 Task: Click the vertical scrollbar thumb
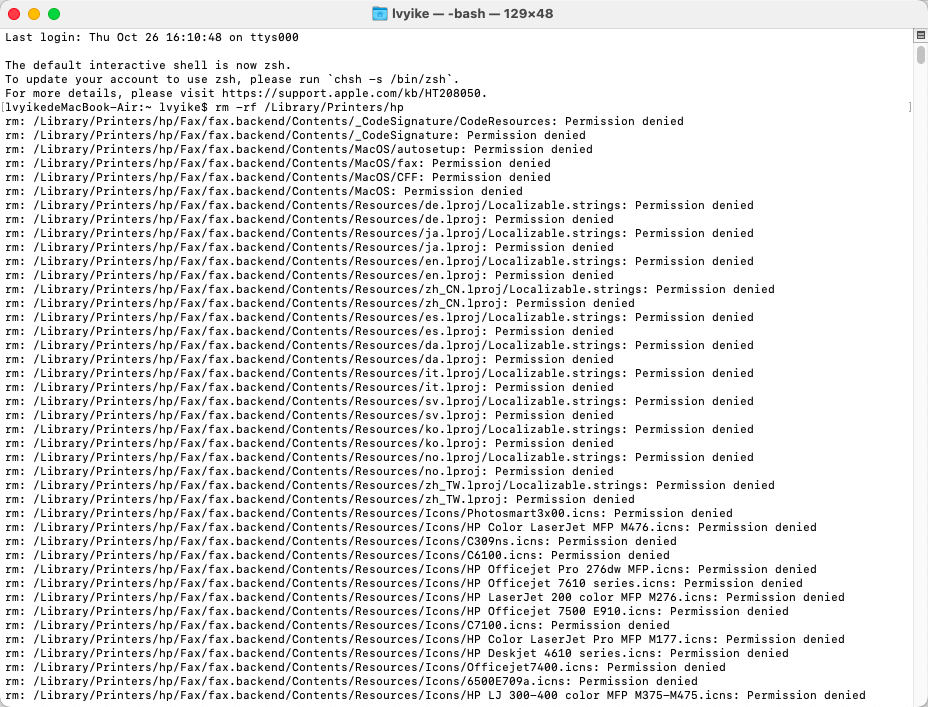(x=920, y=55)
